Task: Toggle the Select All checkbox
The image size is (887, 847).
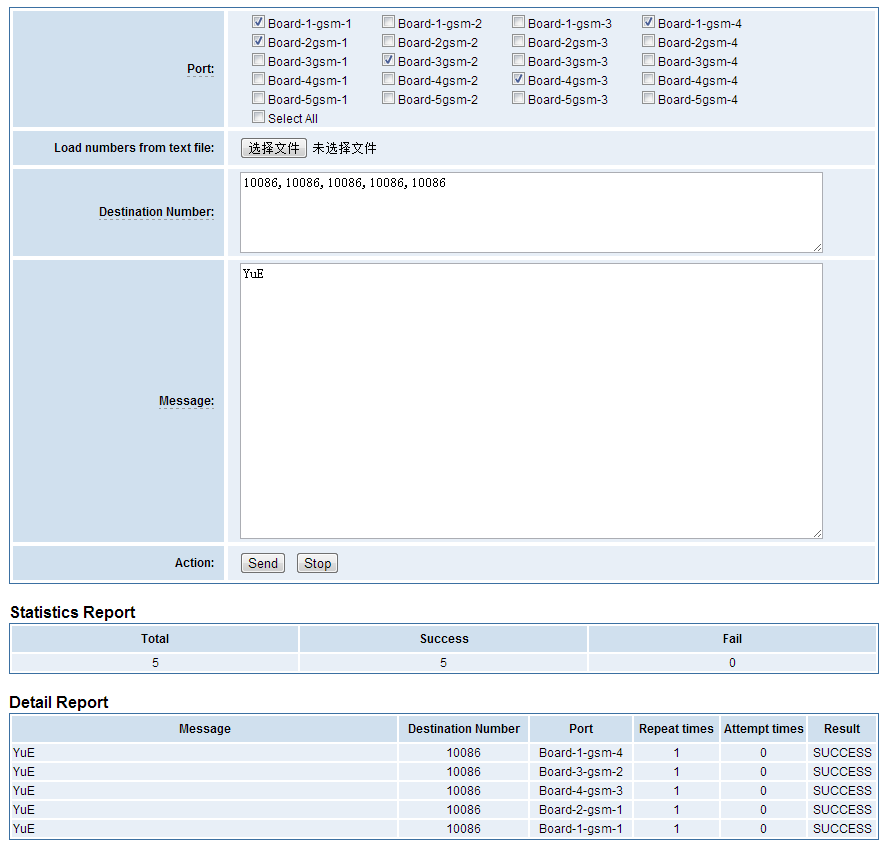Action: (259, 117)
